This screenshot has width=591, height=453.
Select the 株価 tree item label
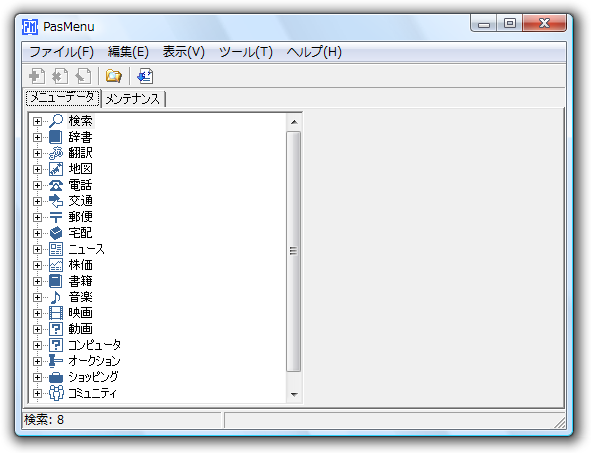[80, 265]
